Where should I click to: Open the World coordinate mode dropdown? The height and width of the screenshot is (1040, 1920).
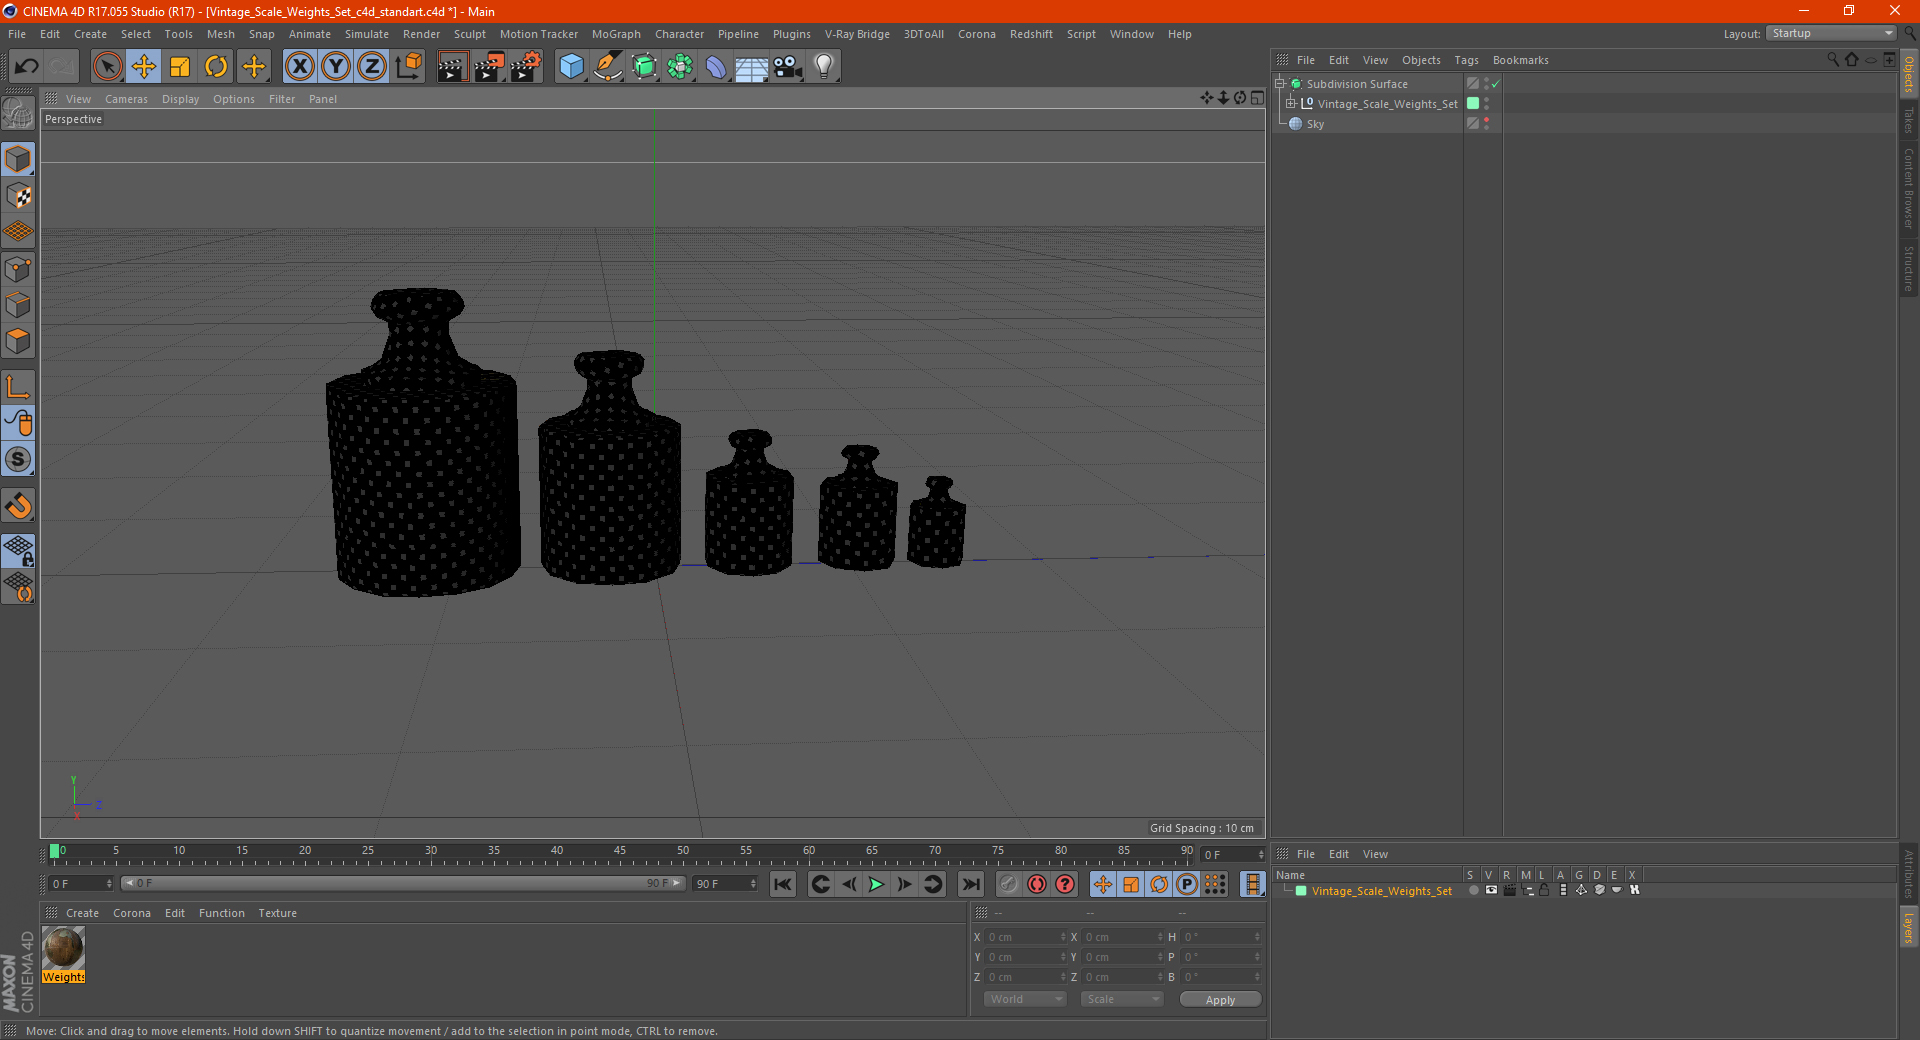(1025, 999)
